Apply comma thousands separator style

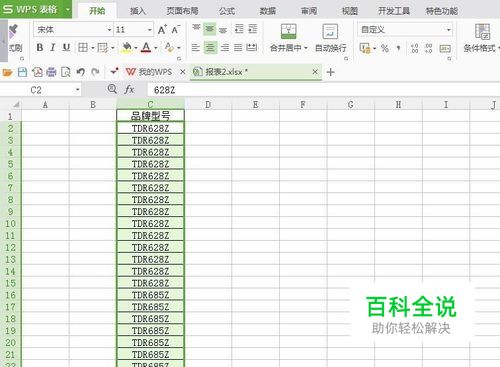[398, 48]
